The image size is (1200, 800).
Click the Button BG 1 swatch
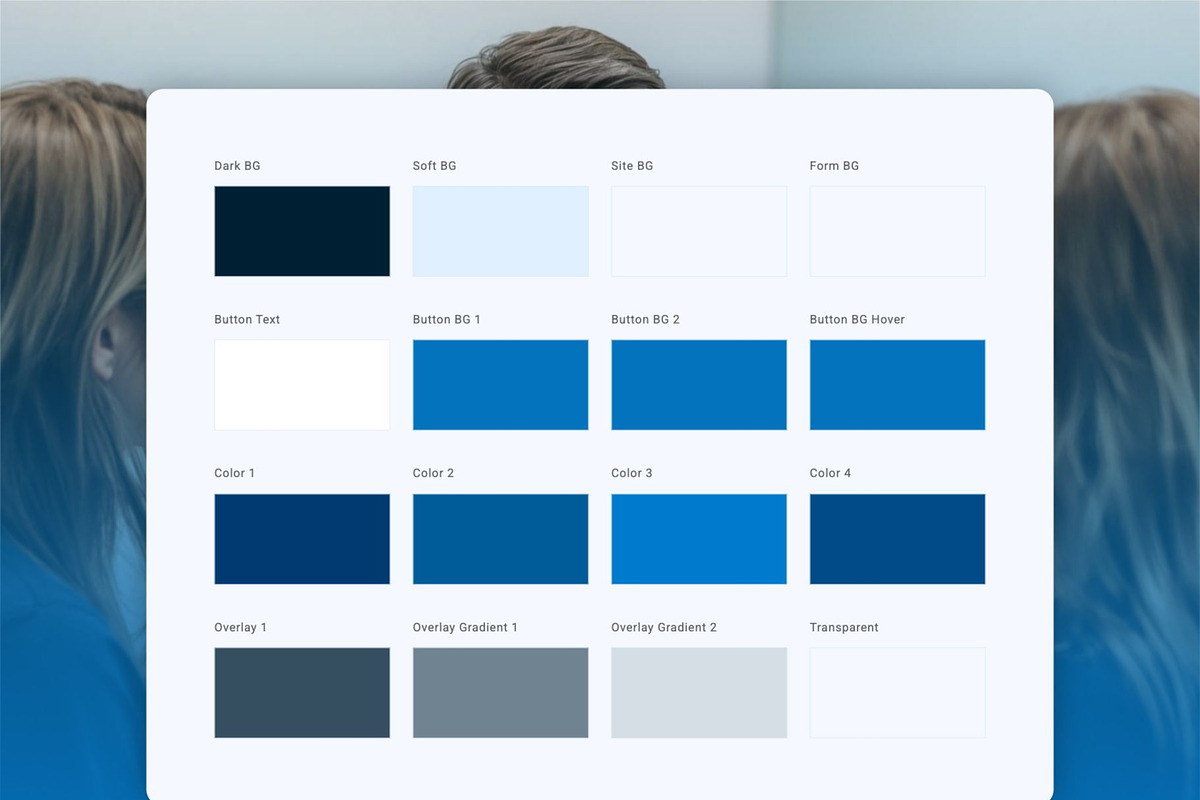pyautogui.click(x=501, y=385)
